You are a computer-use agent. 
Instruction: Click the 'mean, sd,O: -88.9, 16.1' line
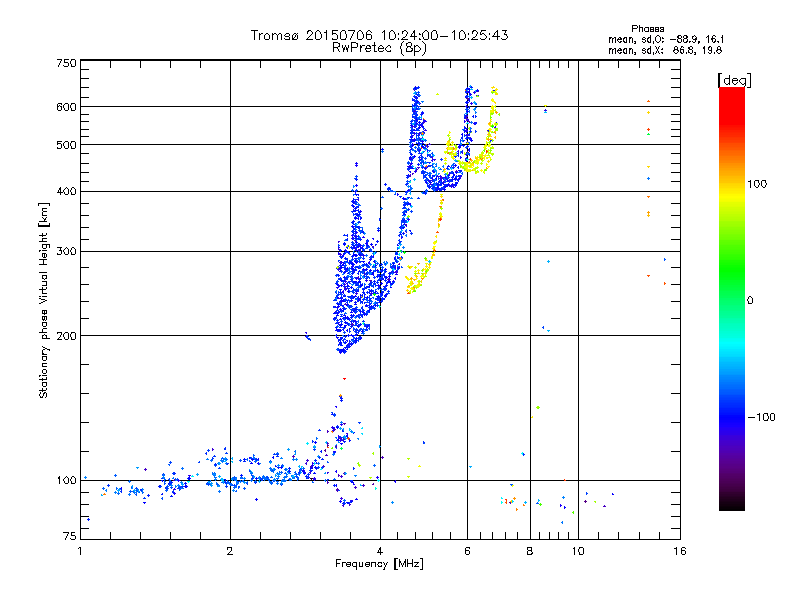[666, 39]
